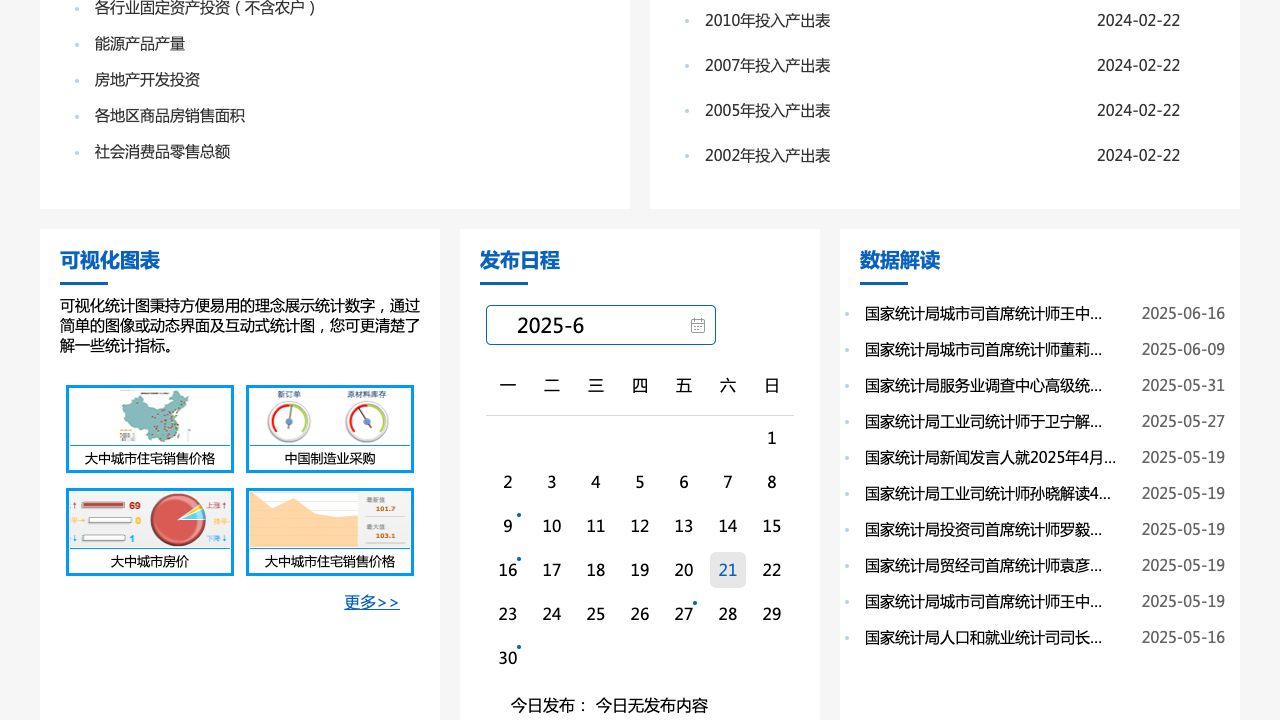Click the calendar icon in date field
The width and height of the screenshot is (1280, 720).
(x=698, y=325)
